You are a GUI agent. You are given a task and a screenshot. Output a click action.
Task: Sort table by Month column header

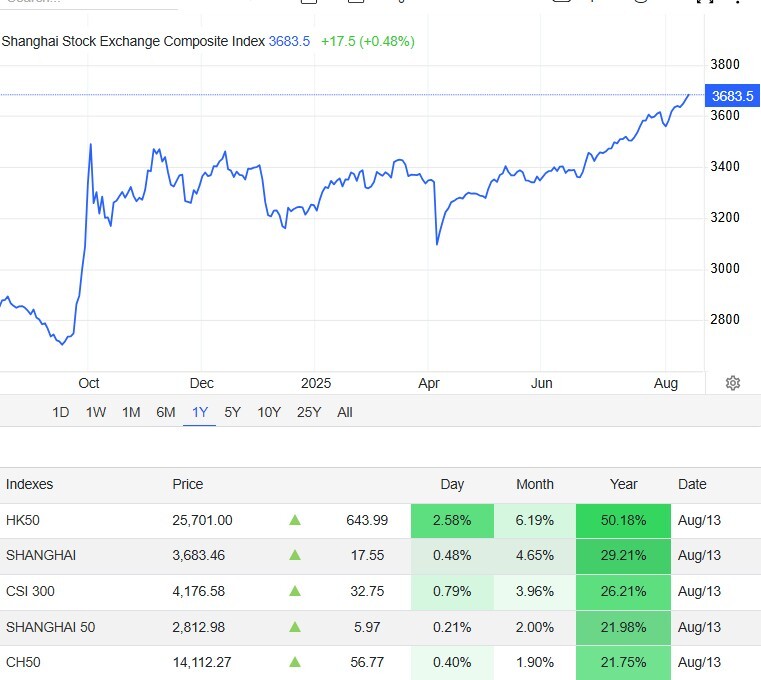pos(535,484)
